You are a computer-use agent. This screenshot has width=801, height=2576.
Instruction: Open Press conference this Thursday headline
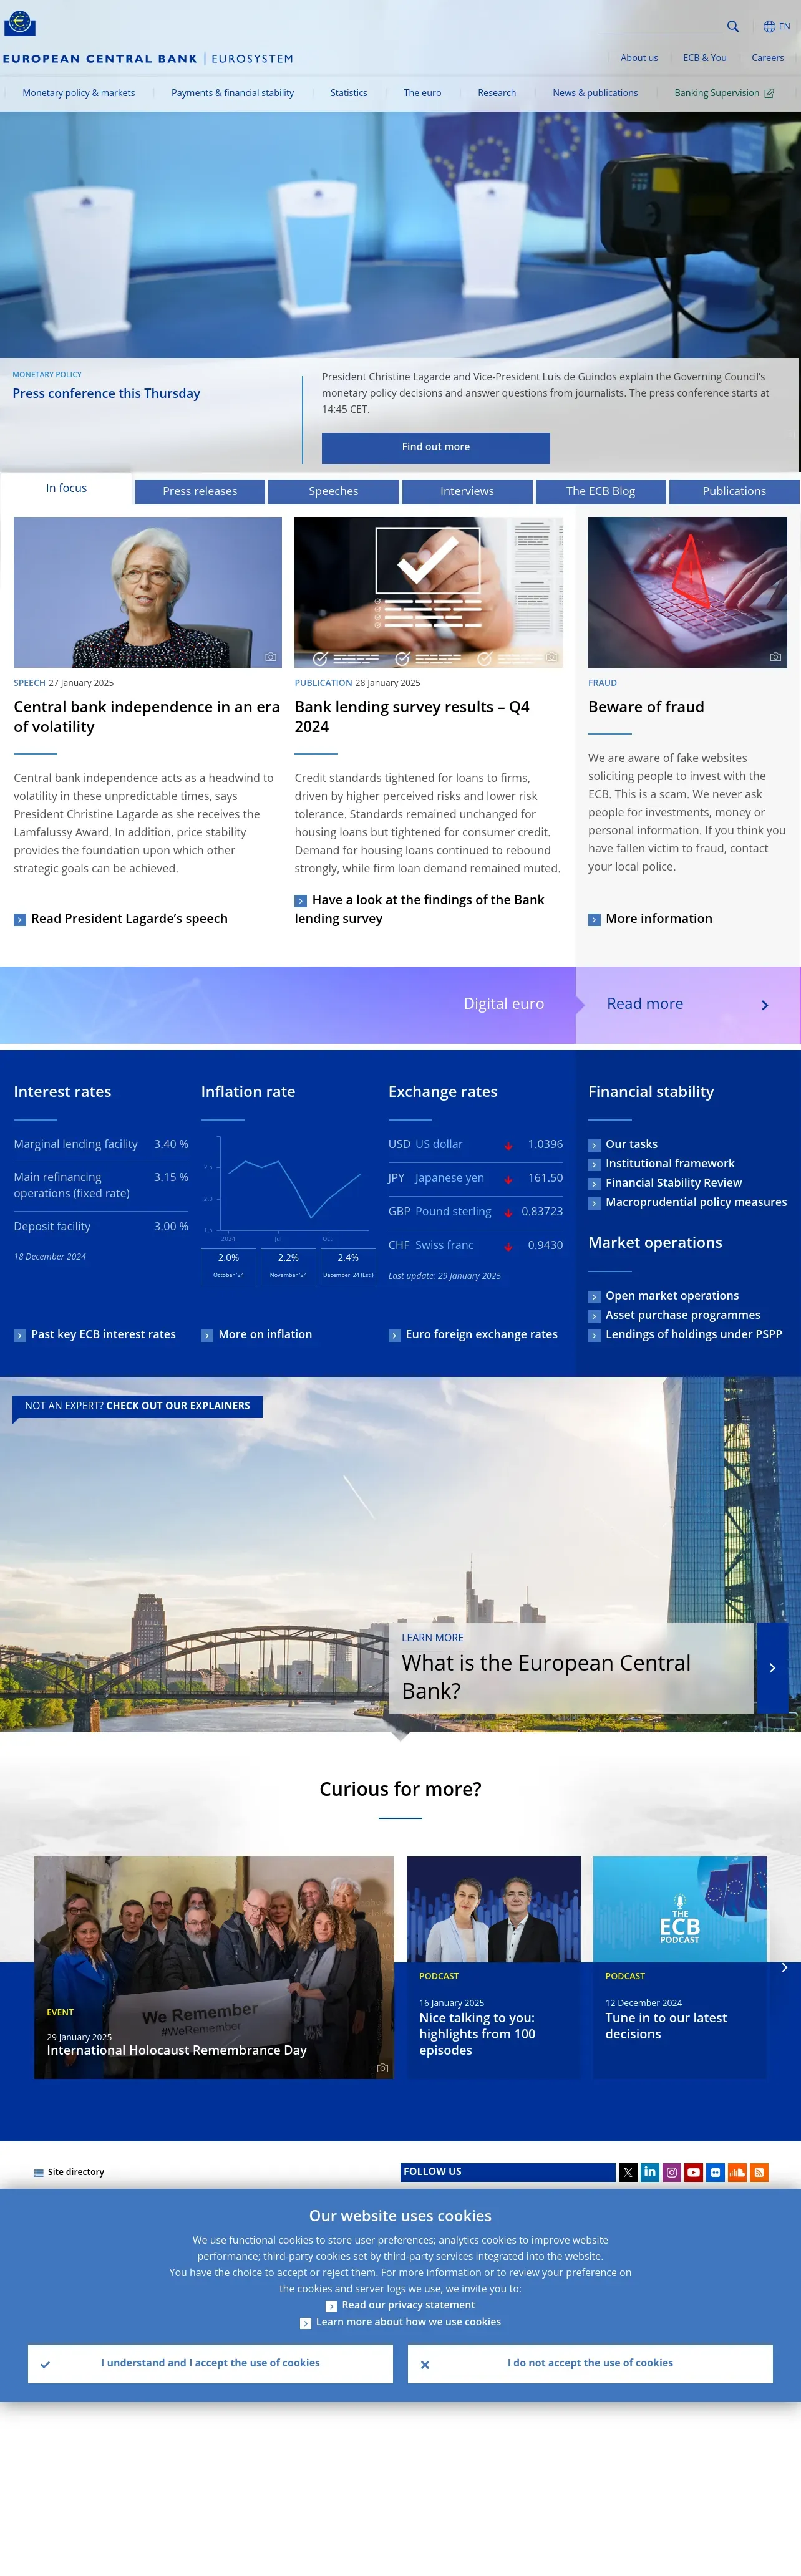[106, 393]
